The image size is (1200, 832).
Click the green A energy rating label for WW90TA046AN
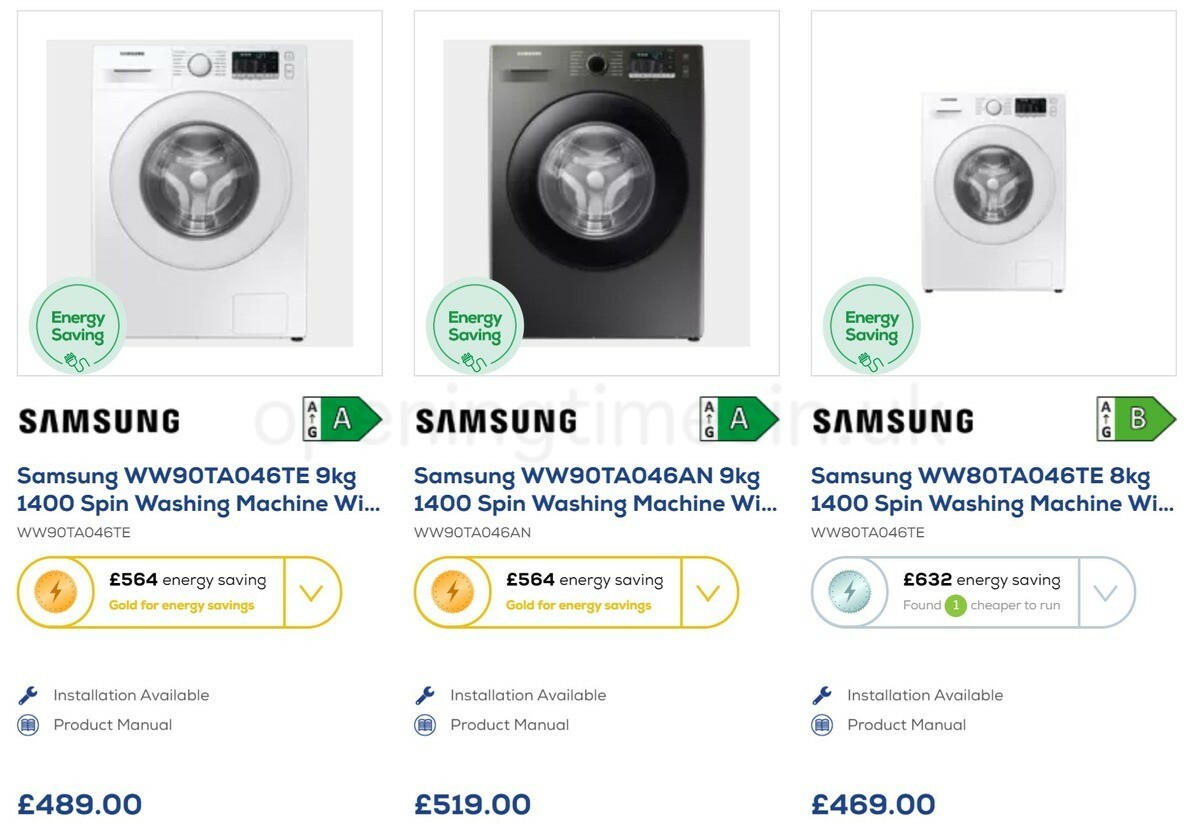point(740,419)
